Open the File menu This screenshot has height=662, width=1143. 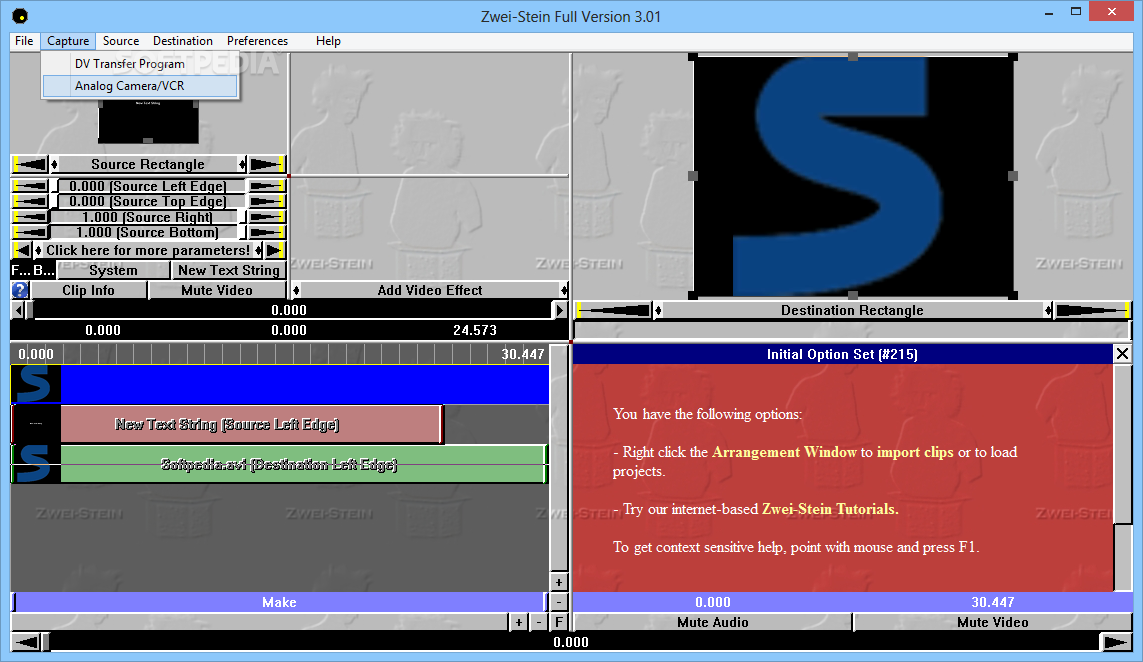[24, 41]
